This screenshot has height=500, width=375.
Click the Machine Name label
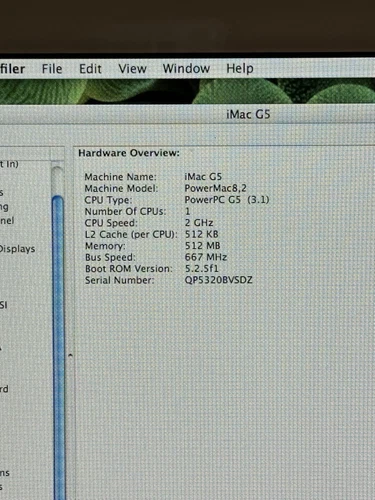pyautogui.click(x=120, y=177)
